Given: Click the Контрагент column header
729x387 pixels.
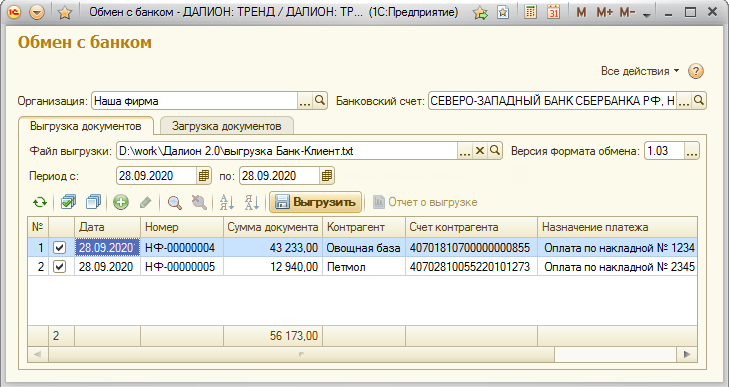Looking at the screenshot, I should (364, 227).
